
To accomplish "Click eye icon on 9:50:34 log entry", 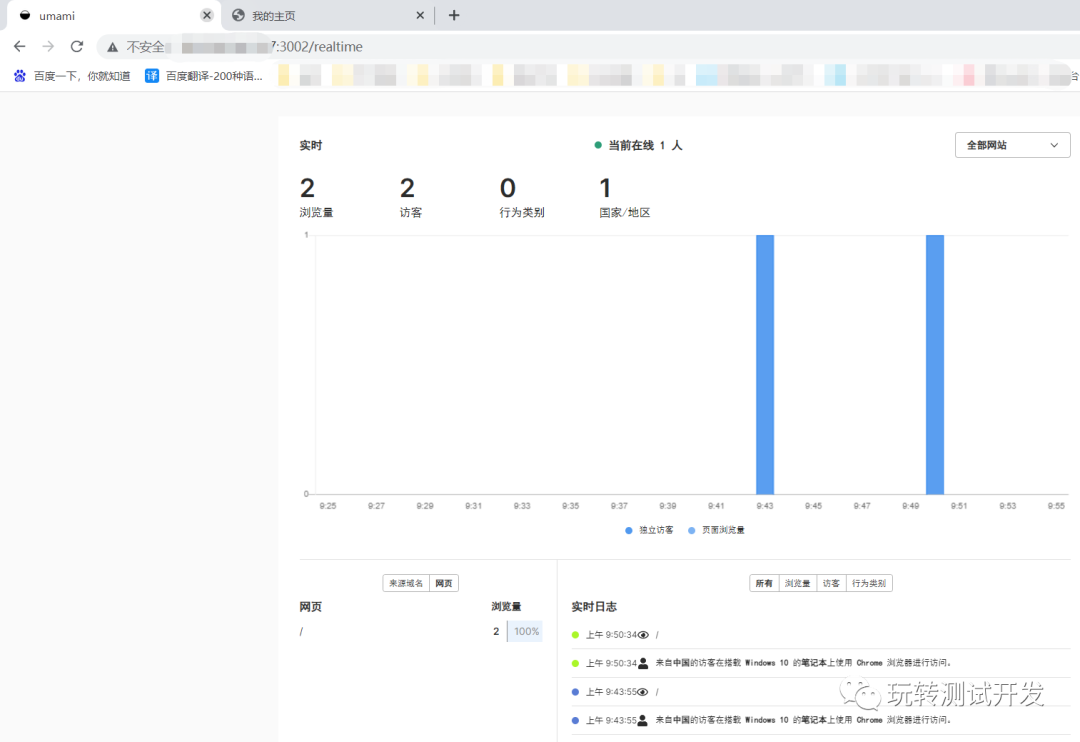I will pos(644,635).
